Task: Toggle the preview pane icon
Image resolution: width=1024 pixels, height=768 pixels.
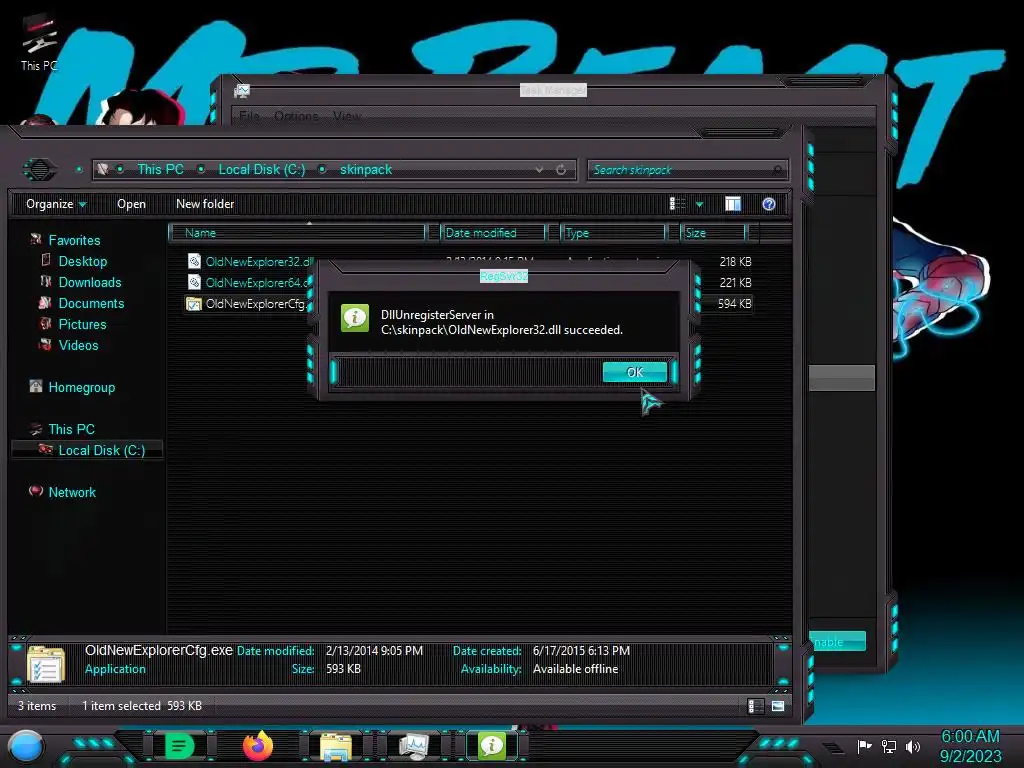Action: click(x=733, y=204)
